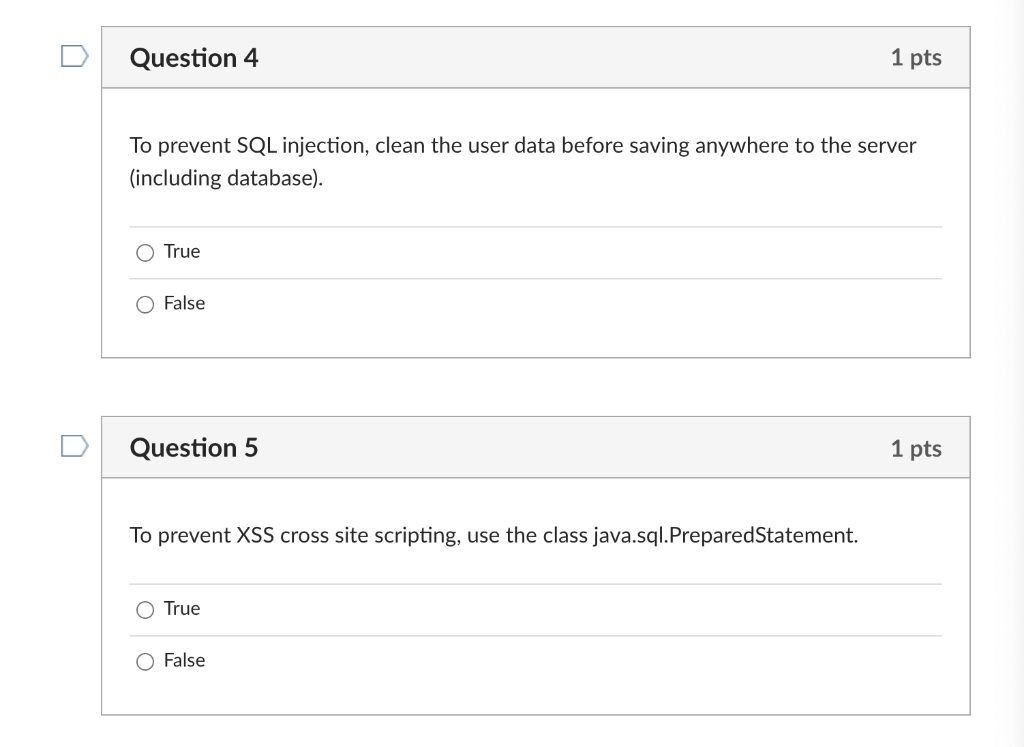This screenshot has height=747, width=1024.
Task: Click the "True" label under Question 4
Action: (182, 252)
